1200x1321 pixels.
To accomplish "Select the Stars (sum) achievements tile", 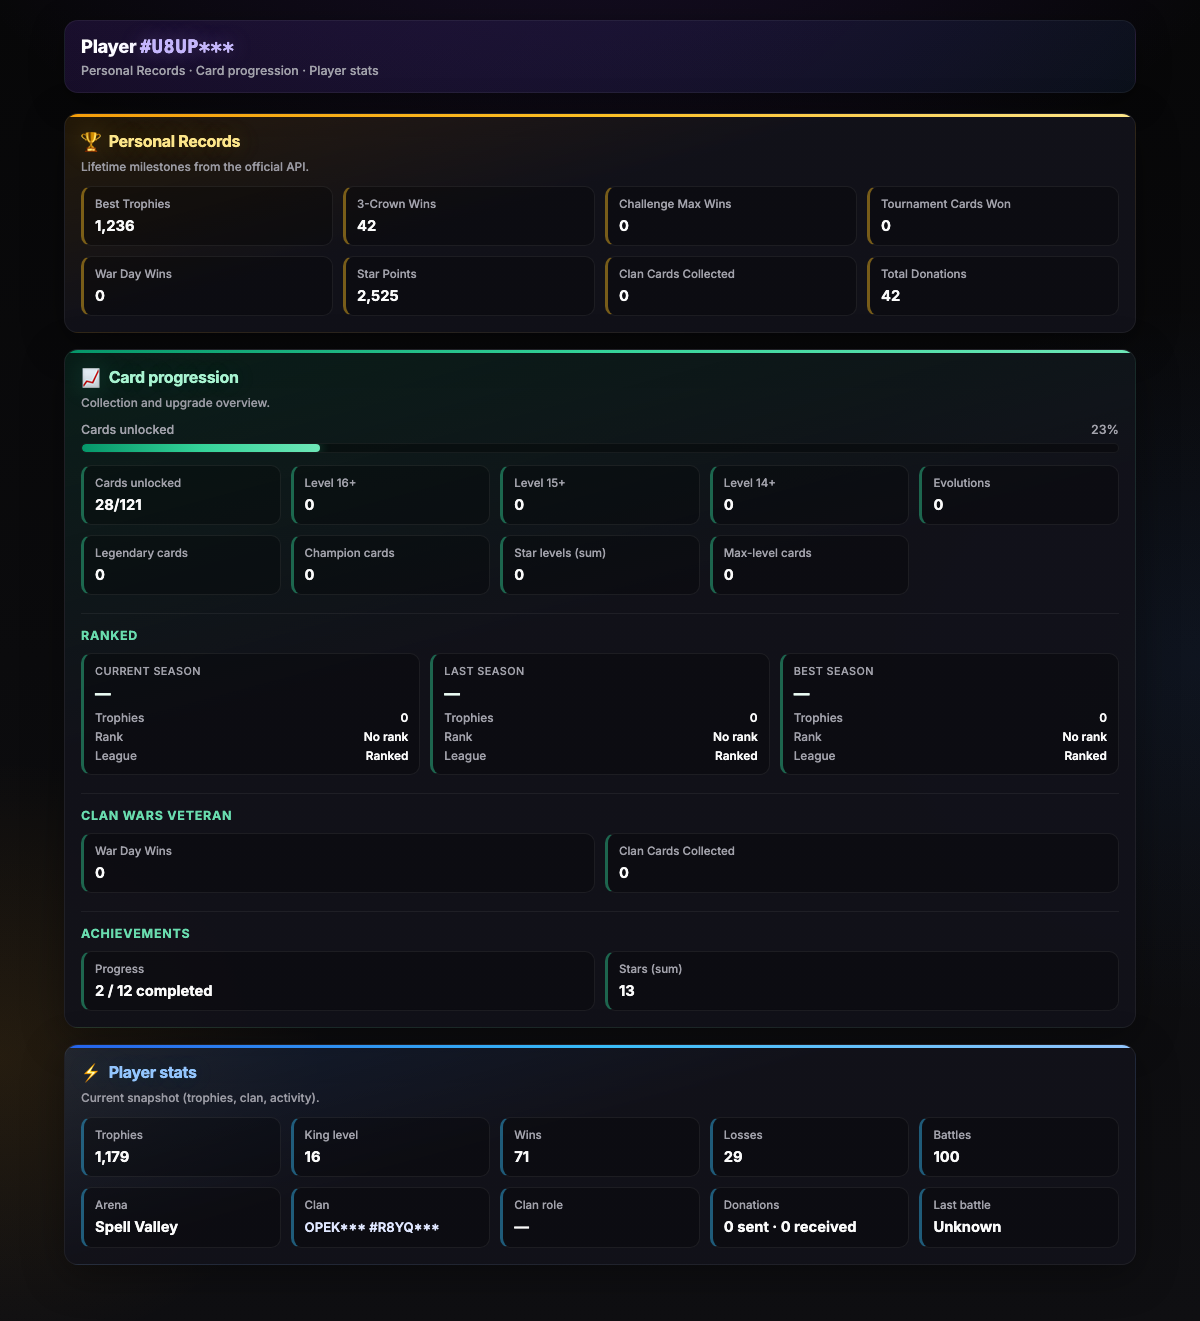I will tap(862, 981).
